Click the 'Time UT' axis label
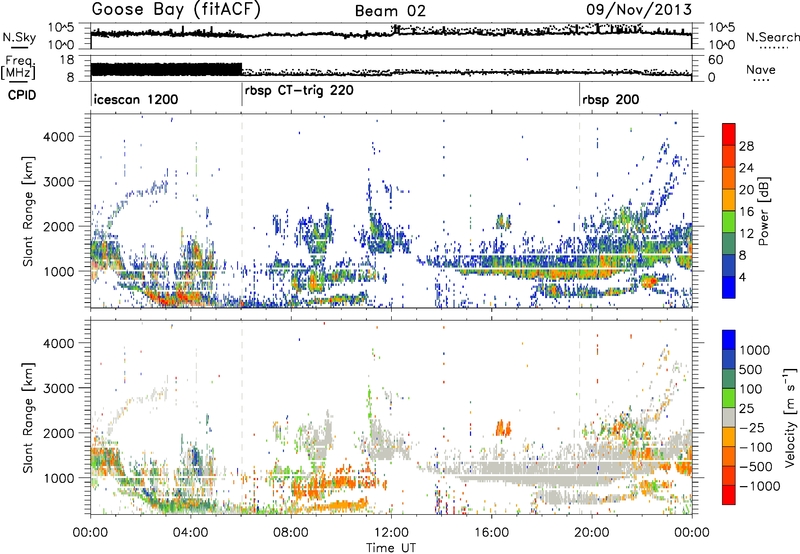Viewport: 800px width, 554px height. (x=391, y=547)
